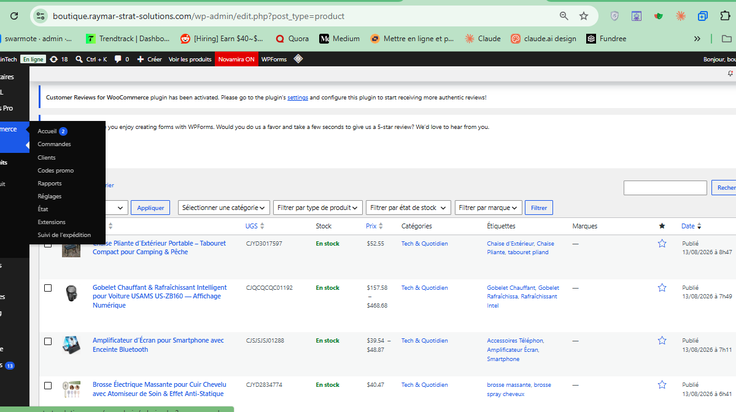Sort by the featured star column header
This screenshot has height=412, width=736.
662,226
